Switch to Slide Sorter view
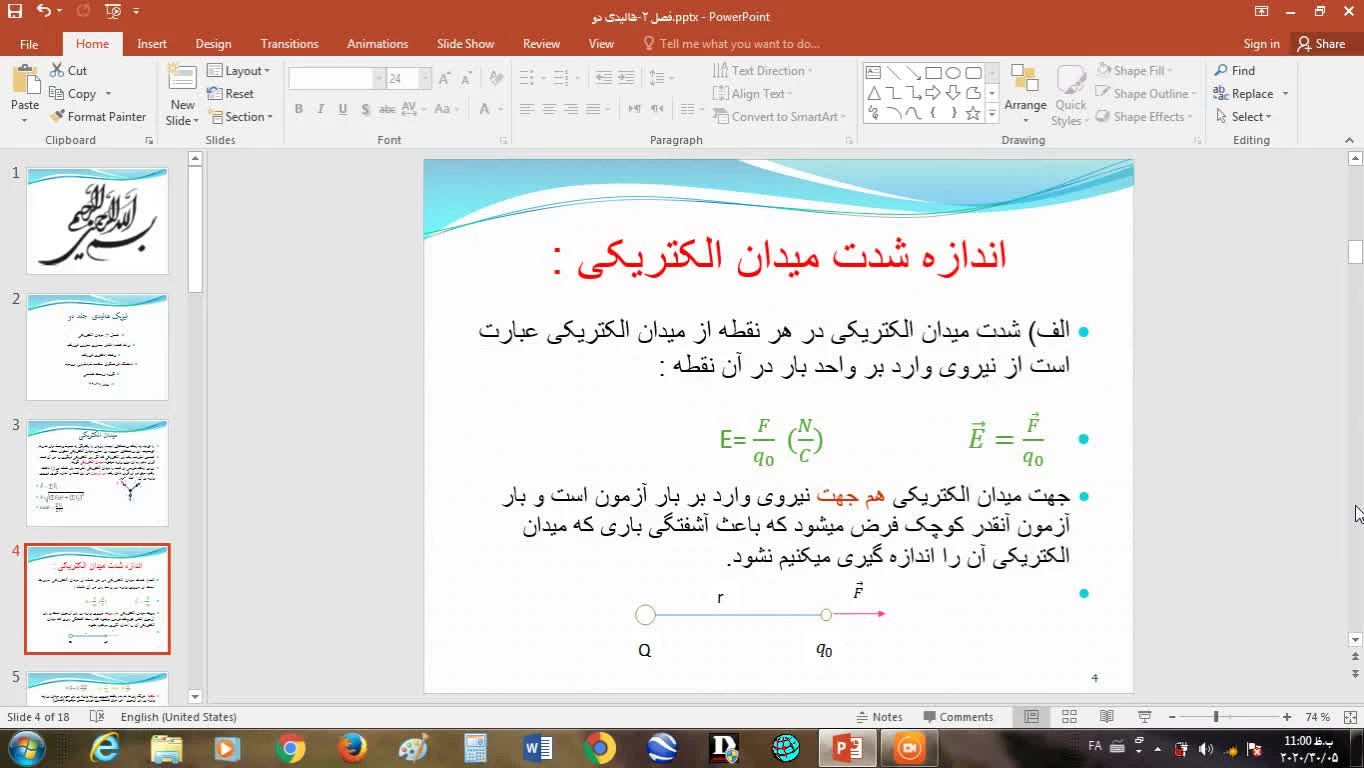 (1069, 717)
